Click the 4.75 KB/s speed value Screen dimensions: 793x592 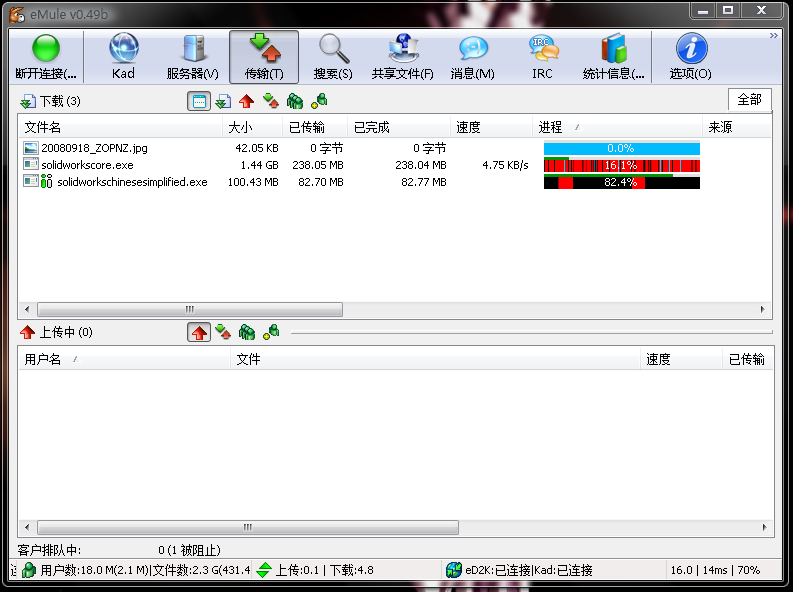tap(505, 165)
